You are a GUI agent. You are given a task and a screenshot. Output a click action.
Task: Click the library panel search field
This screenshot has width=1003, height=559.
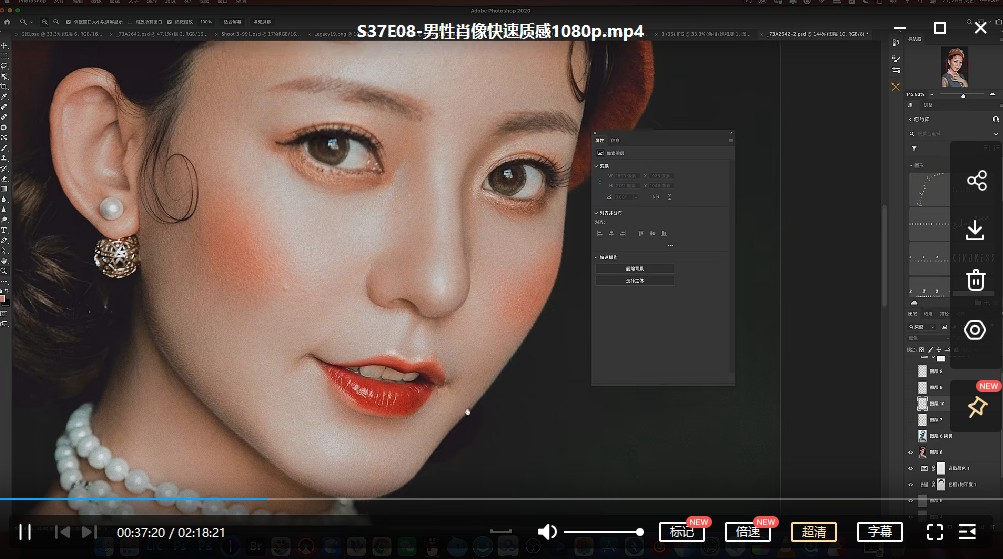[x=953, y=134]
